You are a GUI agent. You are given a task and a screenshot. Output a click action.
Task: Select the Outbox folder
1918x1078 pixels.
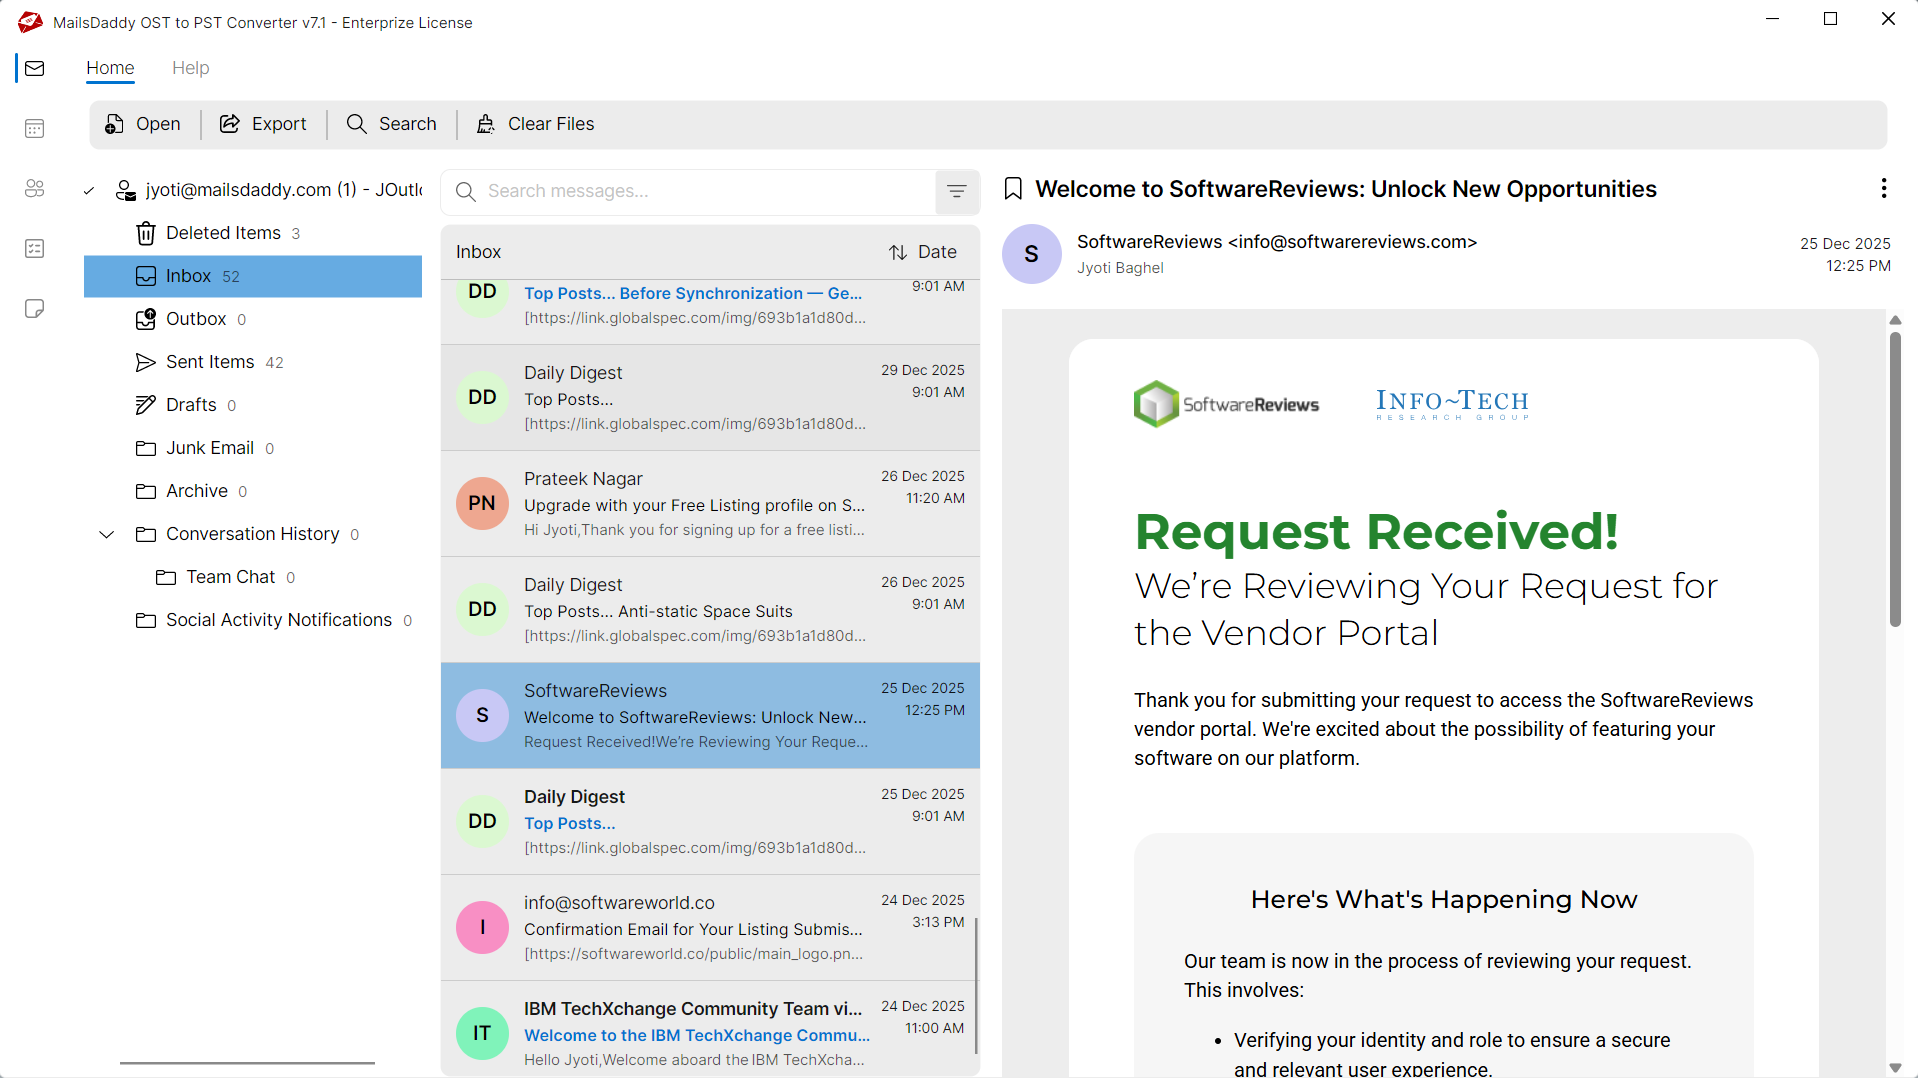coord(253,319)
